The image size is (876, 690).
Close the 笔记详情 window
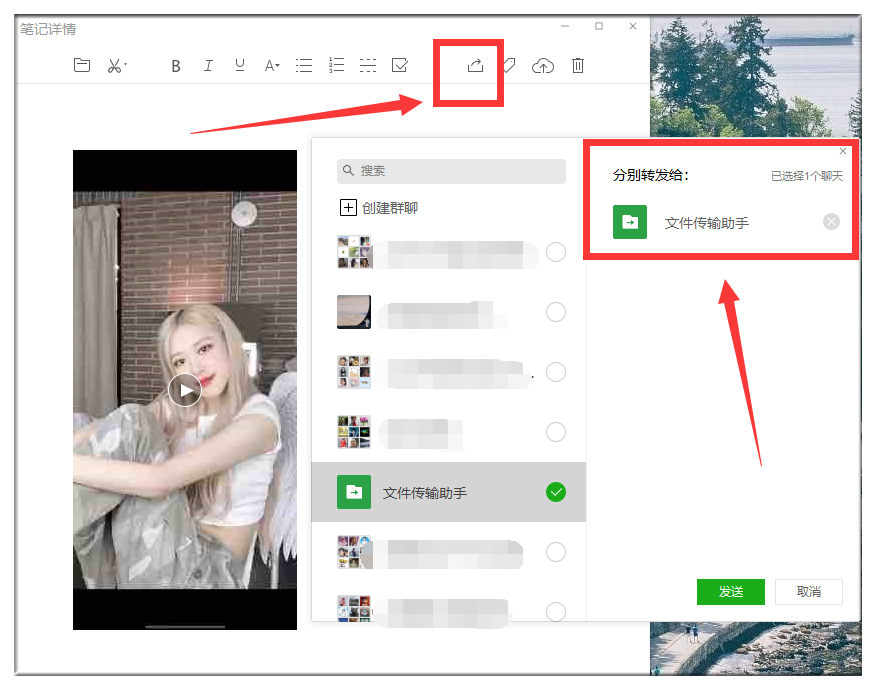(x=633, y=26)
